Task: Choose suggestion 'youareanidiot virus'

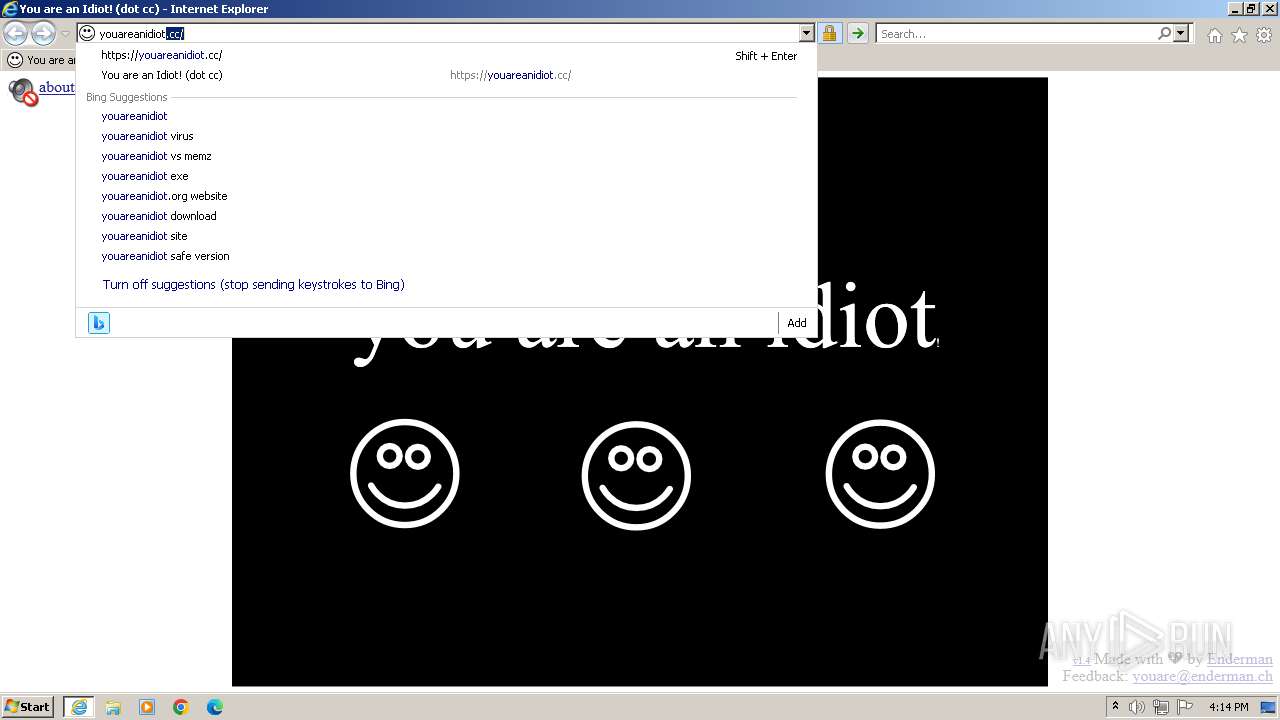Action: [x=147, y=136]
